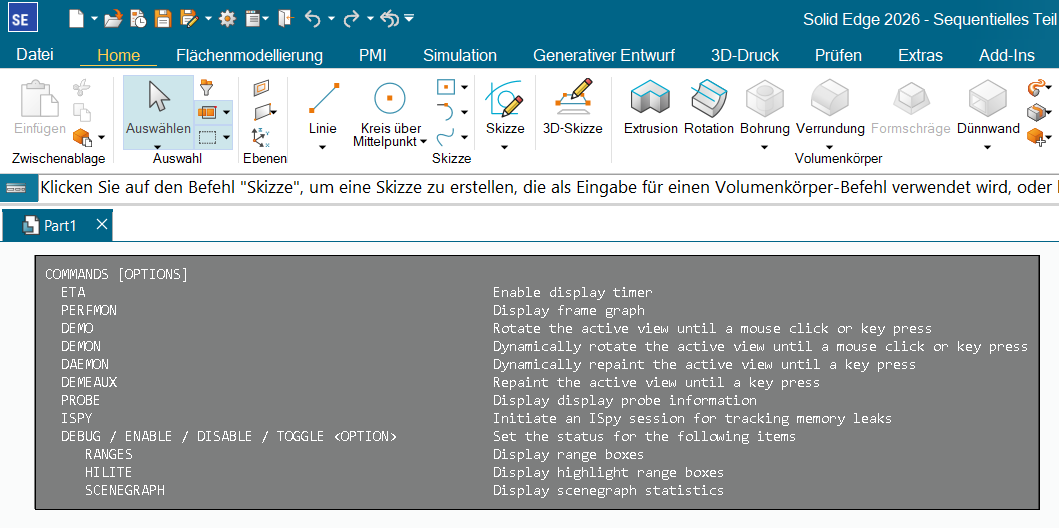Switch to the Generativer Entwurf tab
This screenshot has height=528, width=1059.
coord(604,55)
